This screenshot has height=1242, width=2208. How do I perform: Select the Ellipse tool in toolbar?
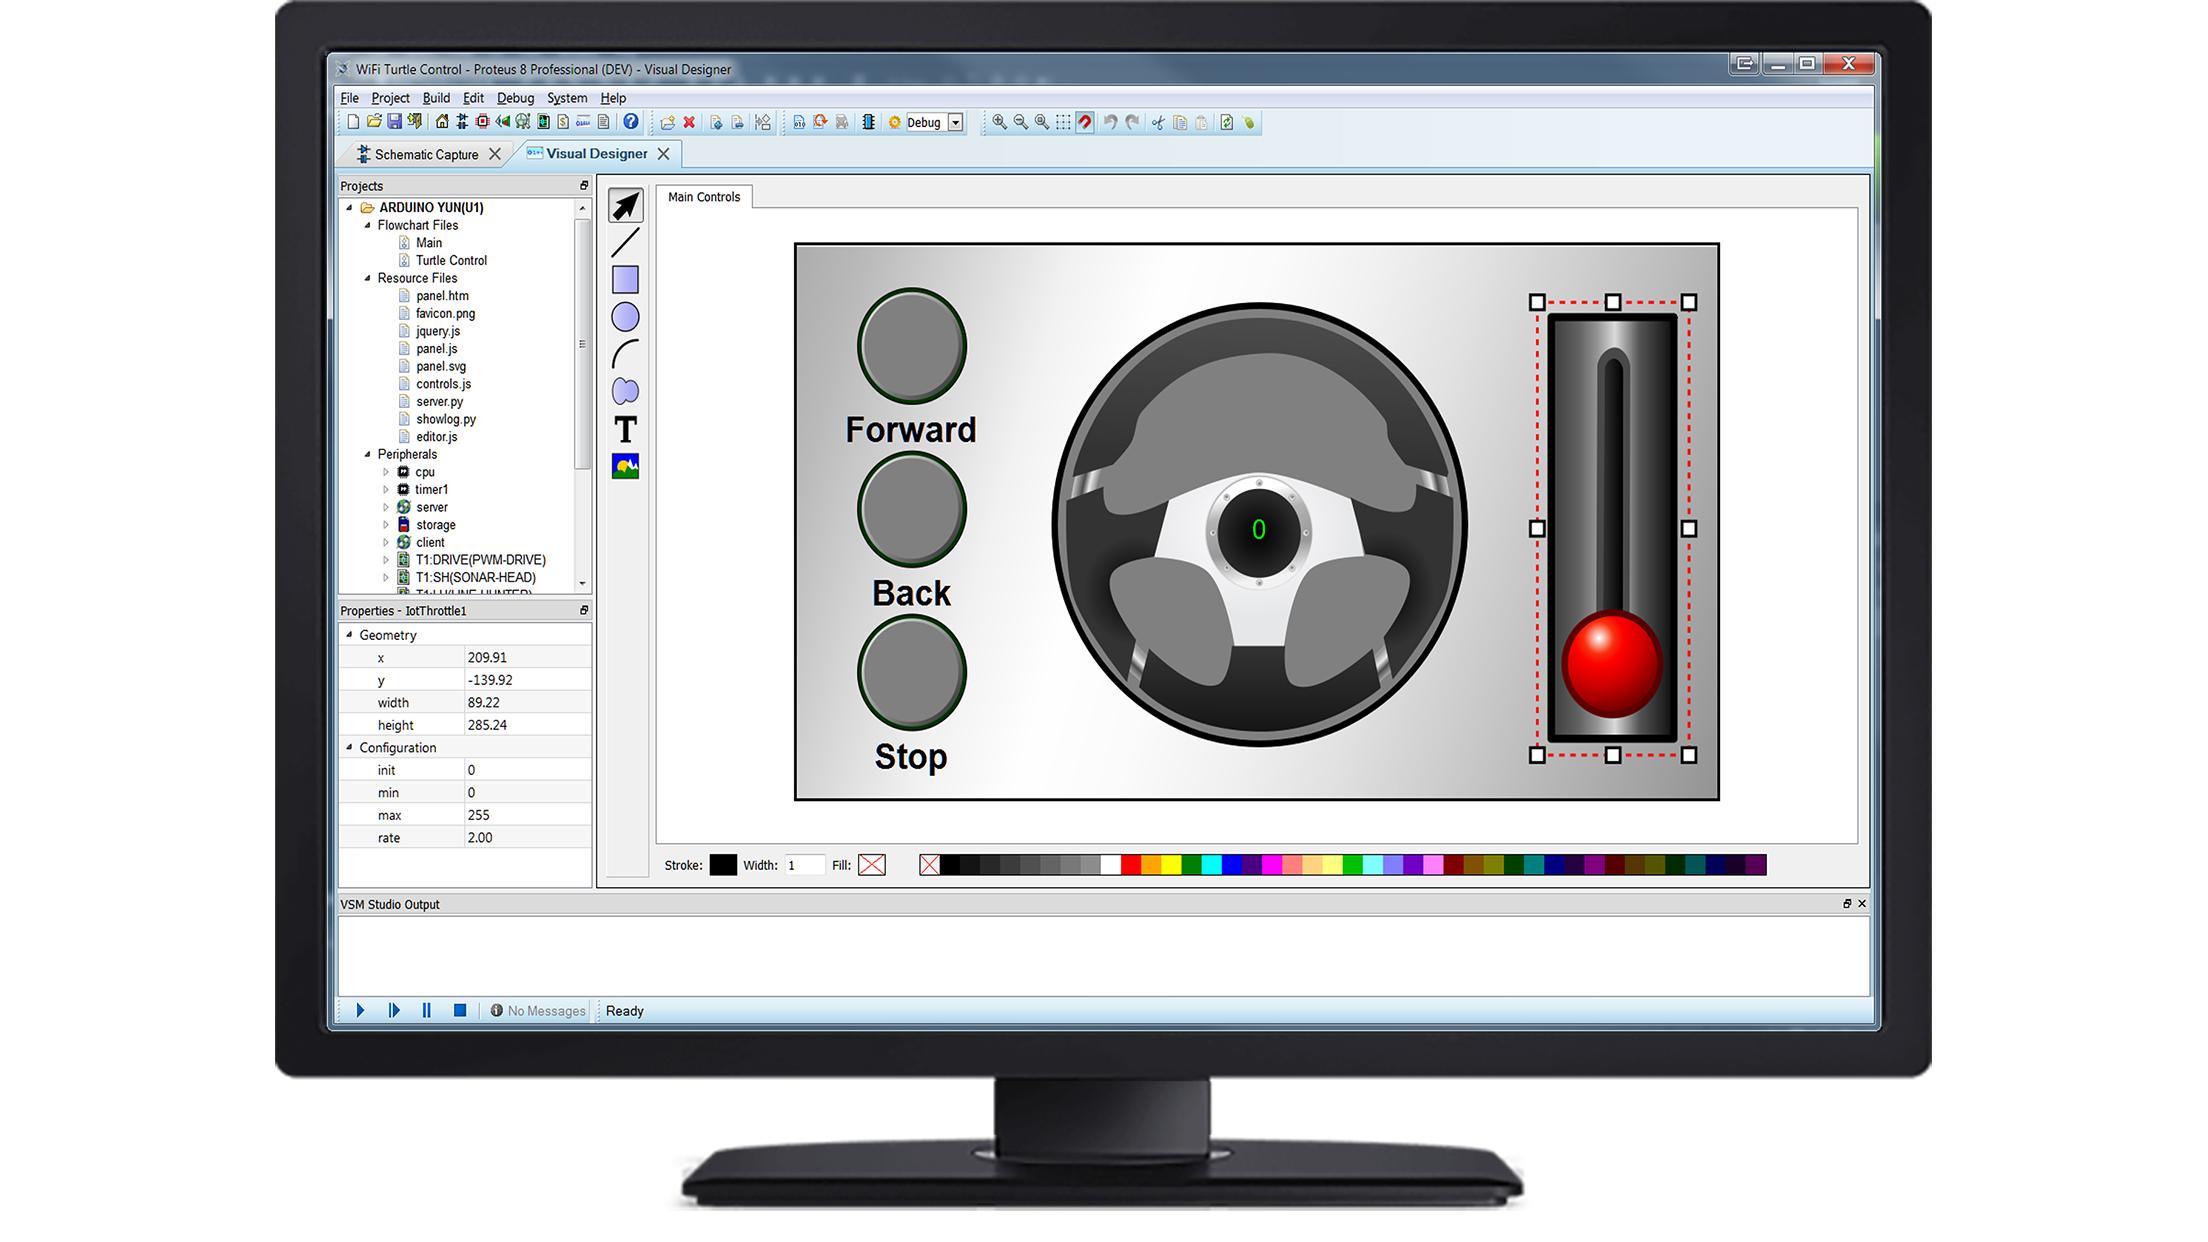pyautogui.click(x=626, y=317)
